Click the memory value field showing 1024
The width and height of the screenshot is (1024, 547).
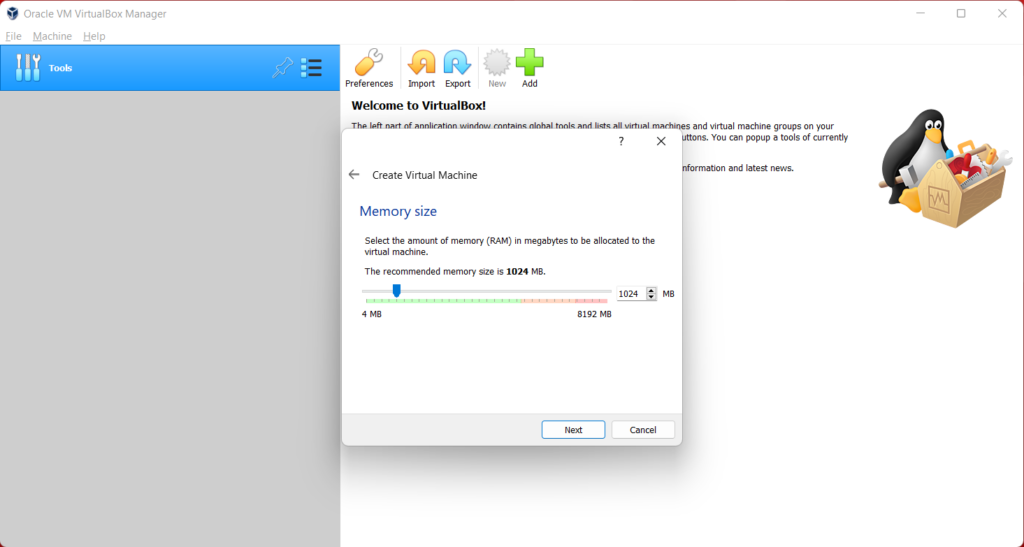[632, 294]
